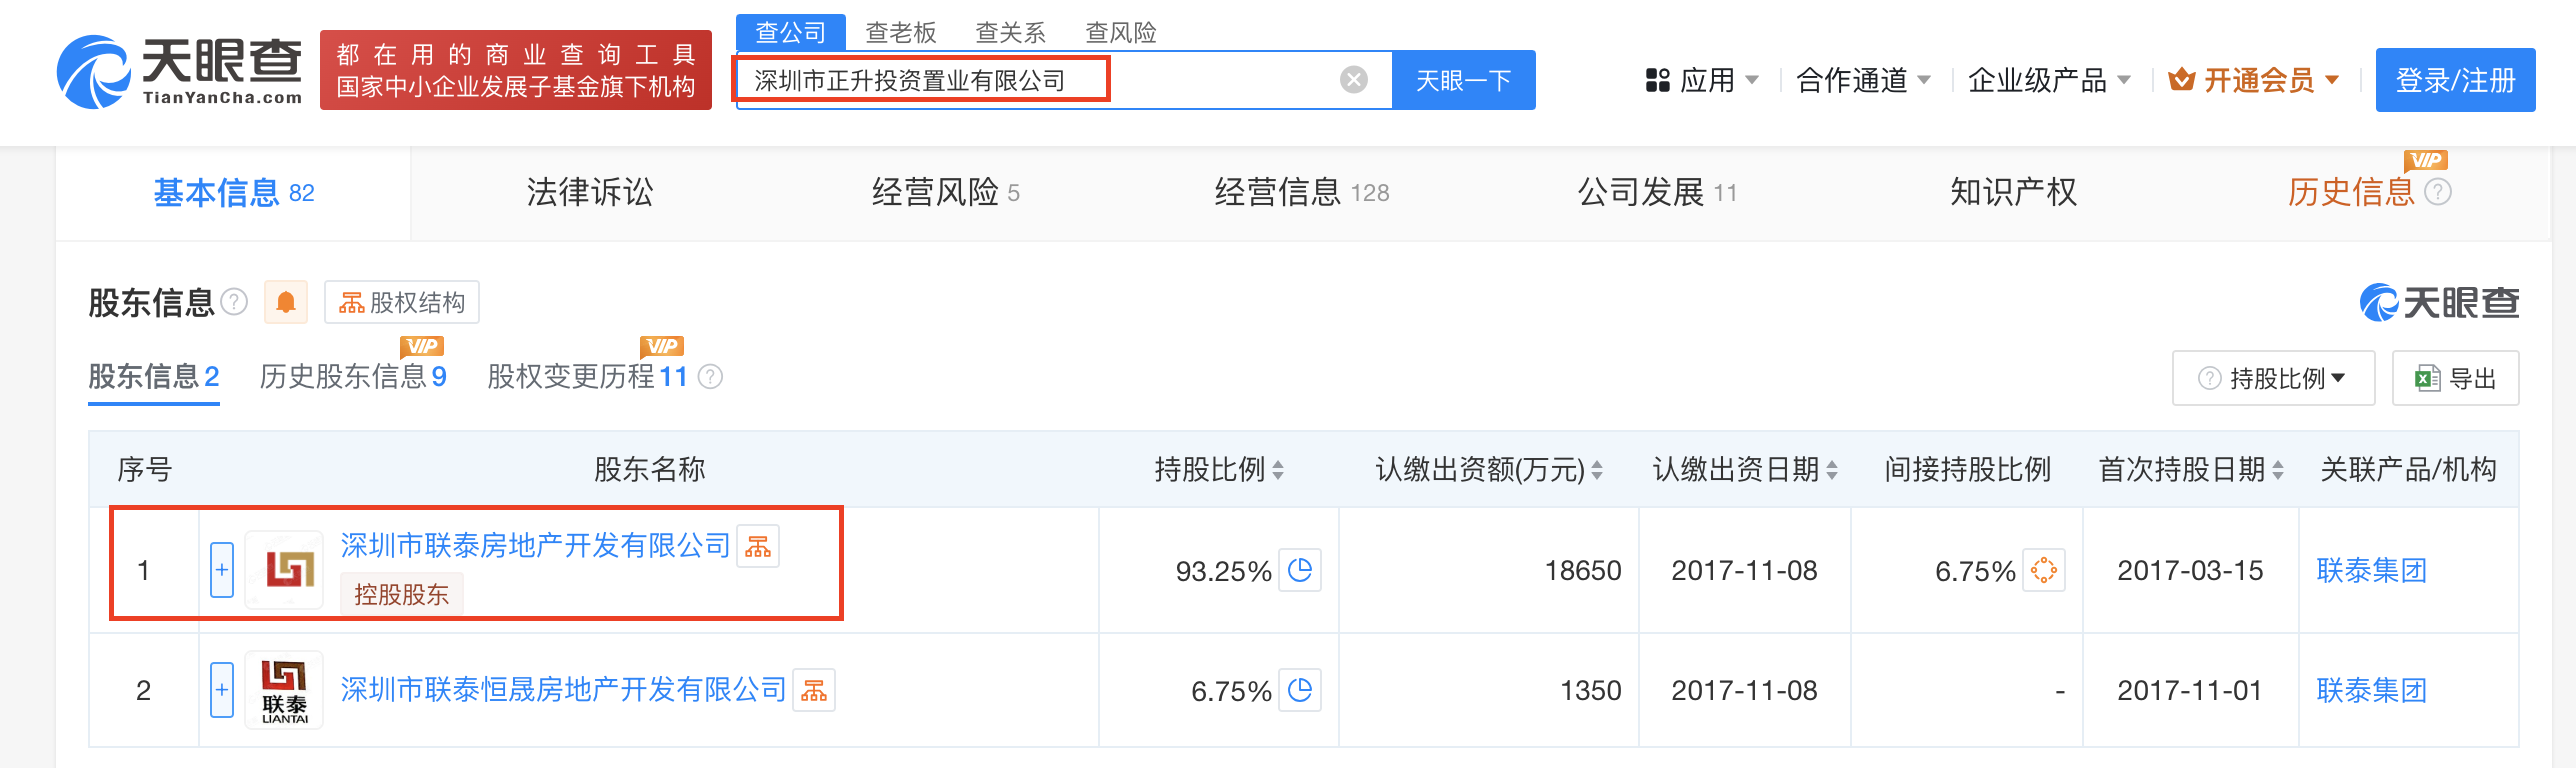The height and width of the screenshot is (768, 2576).
Task: Select the 股权变更历程 11 sub-tab
Action: [588, 377]
